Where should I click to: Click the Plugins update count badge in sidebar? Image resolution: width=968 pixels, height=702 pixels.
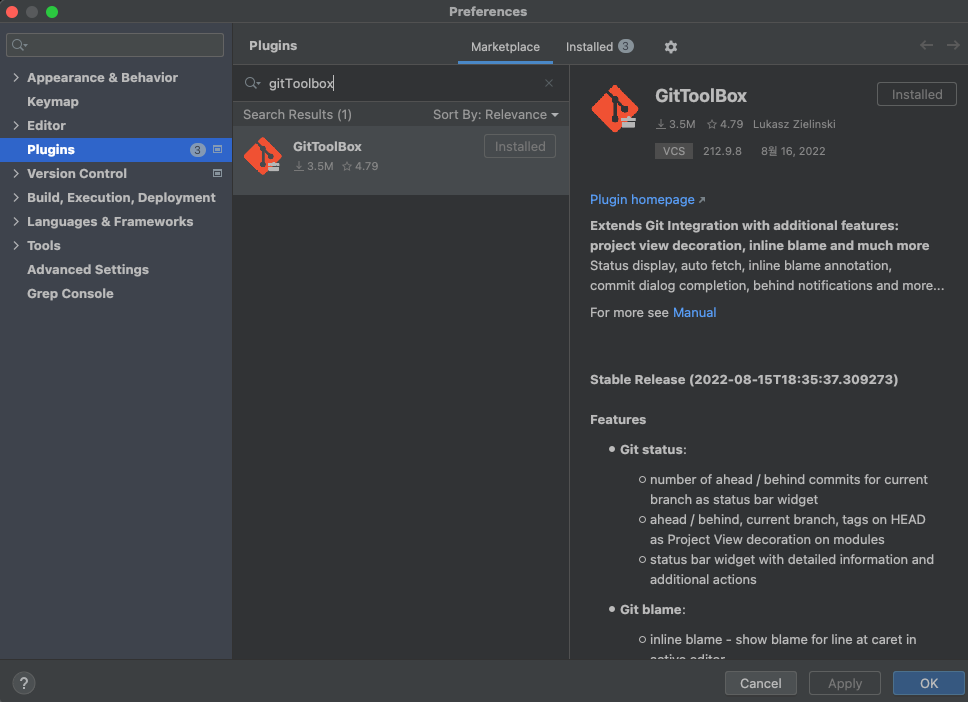tap(198, 149)
